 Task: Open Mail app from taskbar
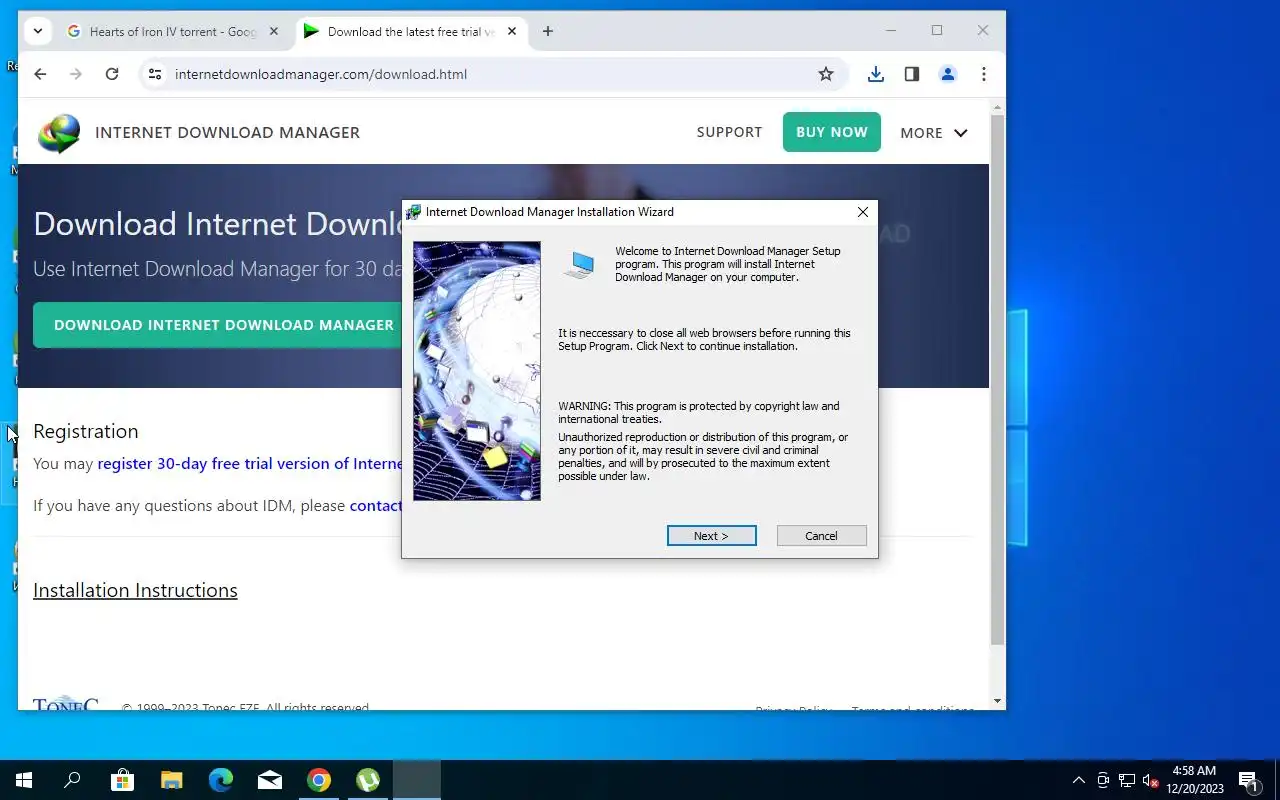pyautogui.click(x=269, y=780)
